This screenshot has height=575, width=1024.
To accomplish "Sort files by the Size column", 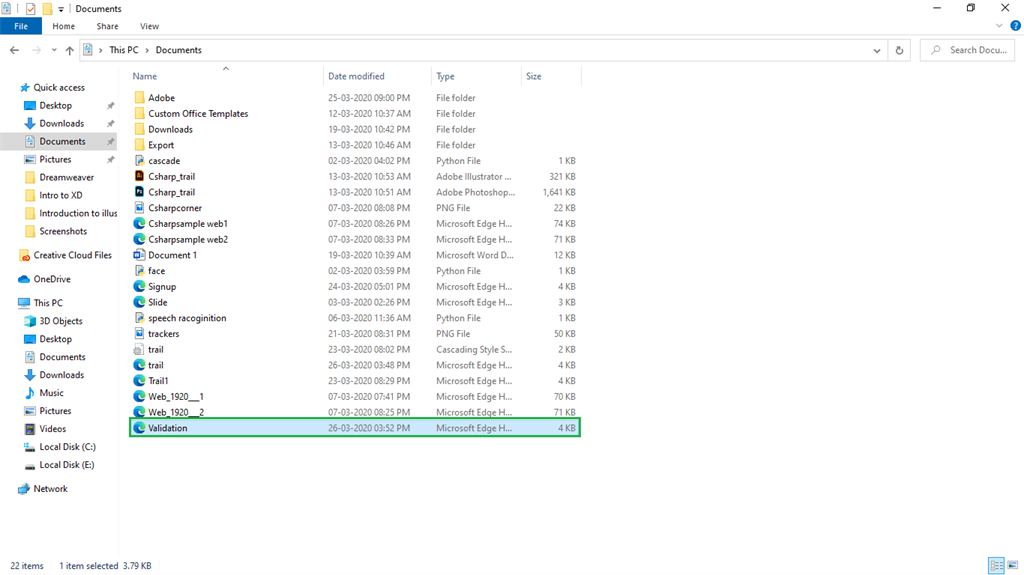I will [x=534, y=76].
